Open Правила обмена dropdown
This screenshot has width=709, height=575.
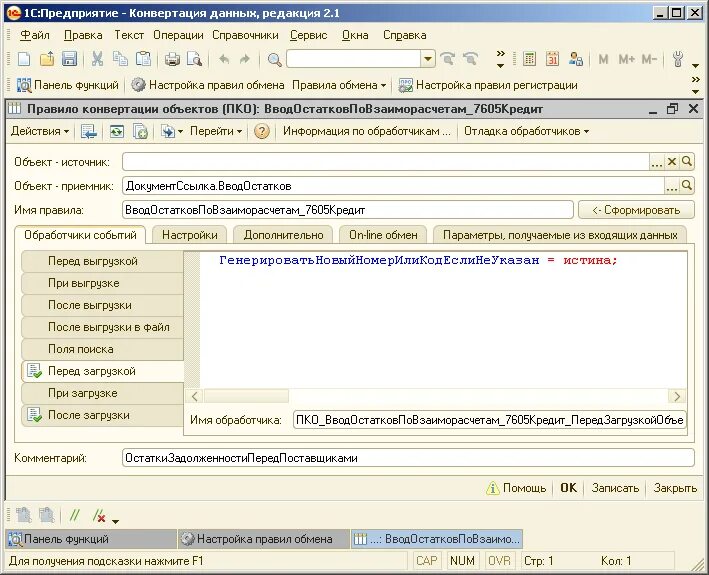pyautogui.click(x=339, y=85)
